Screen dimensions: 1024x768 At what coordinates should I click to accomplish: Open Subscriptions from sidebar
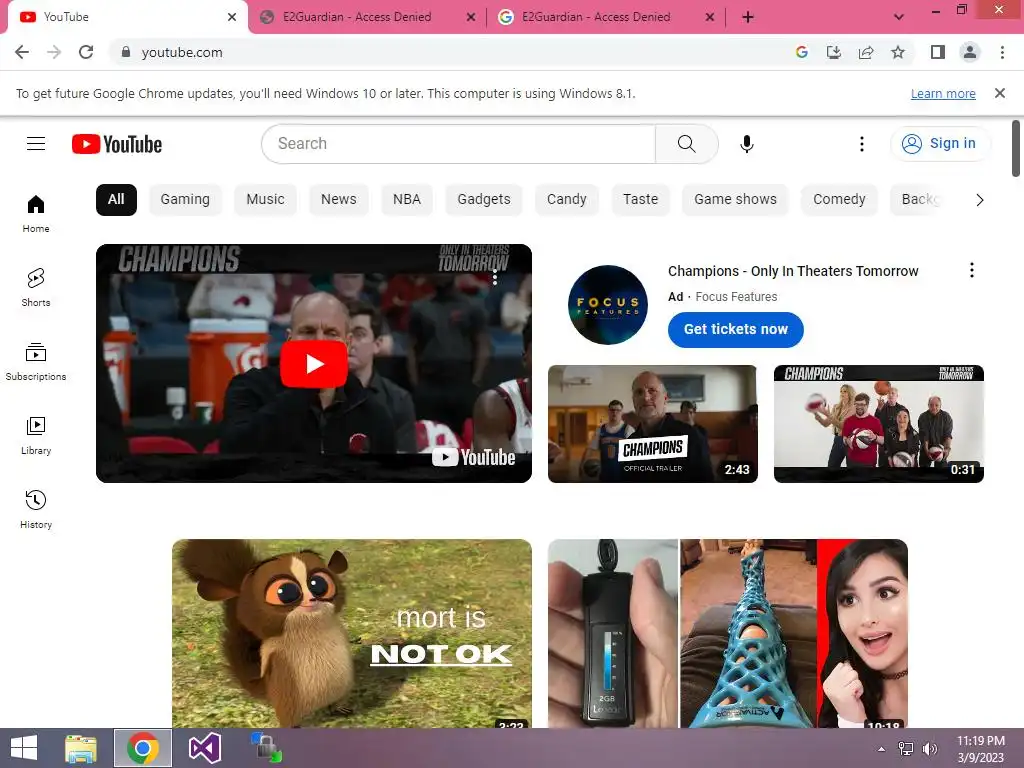coord(36,361)
